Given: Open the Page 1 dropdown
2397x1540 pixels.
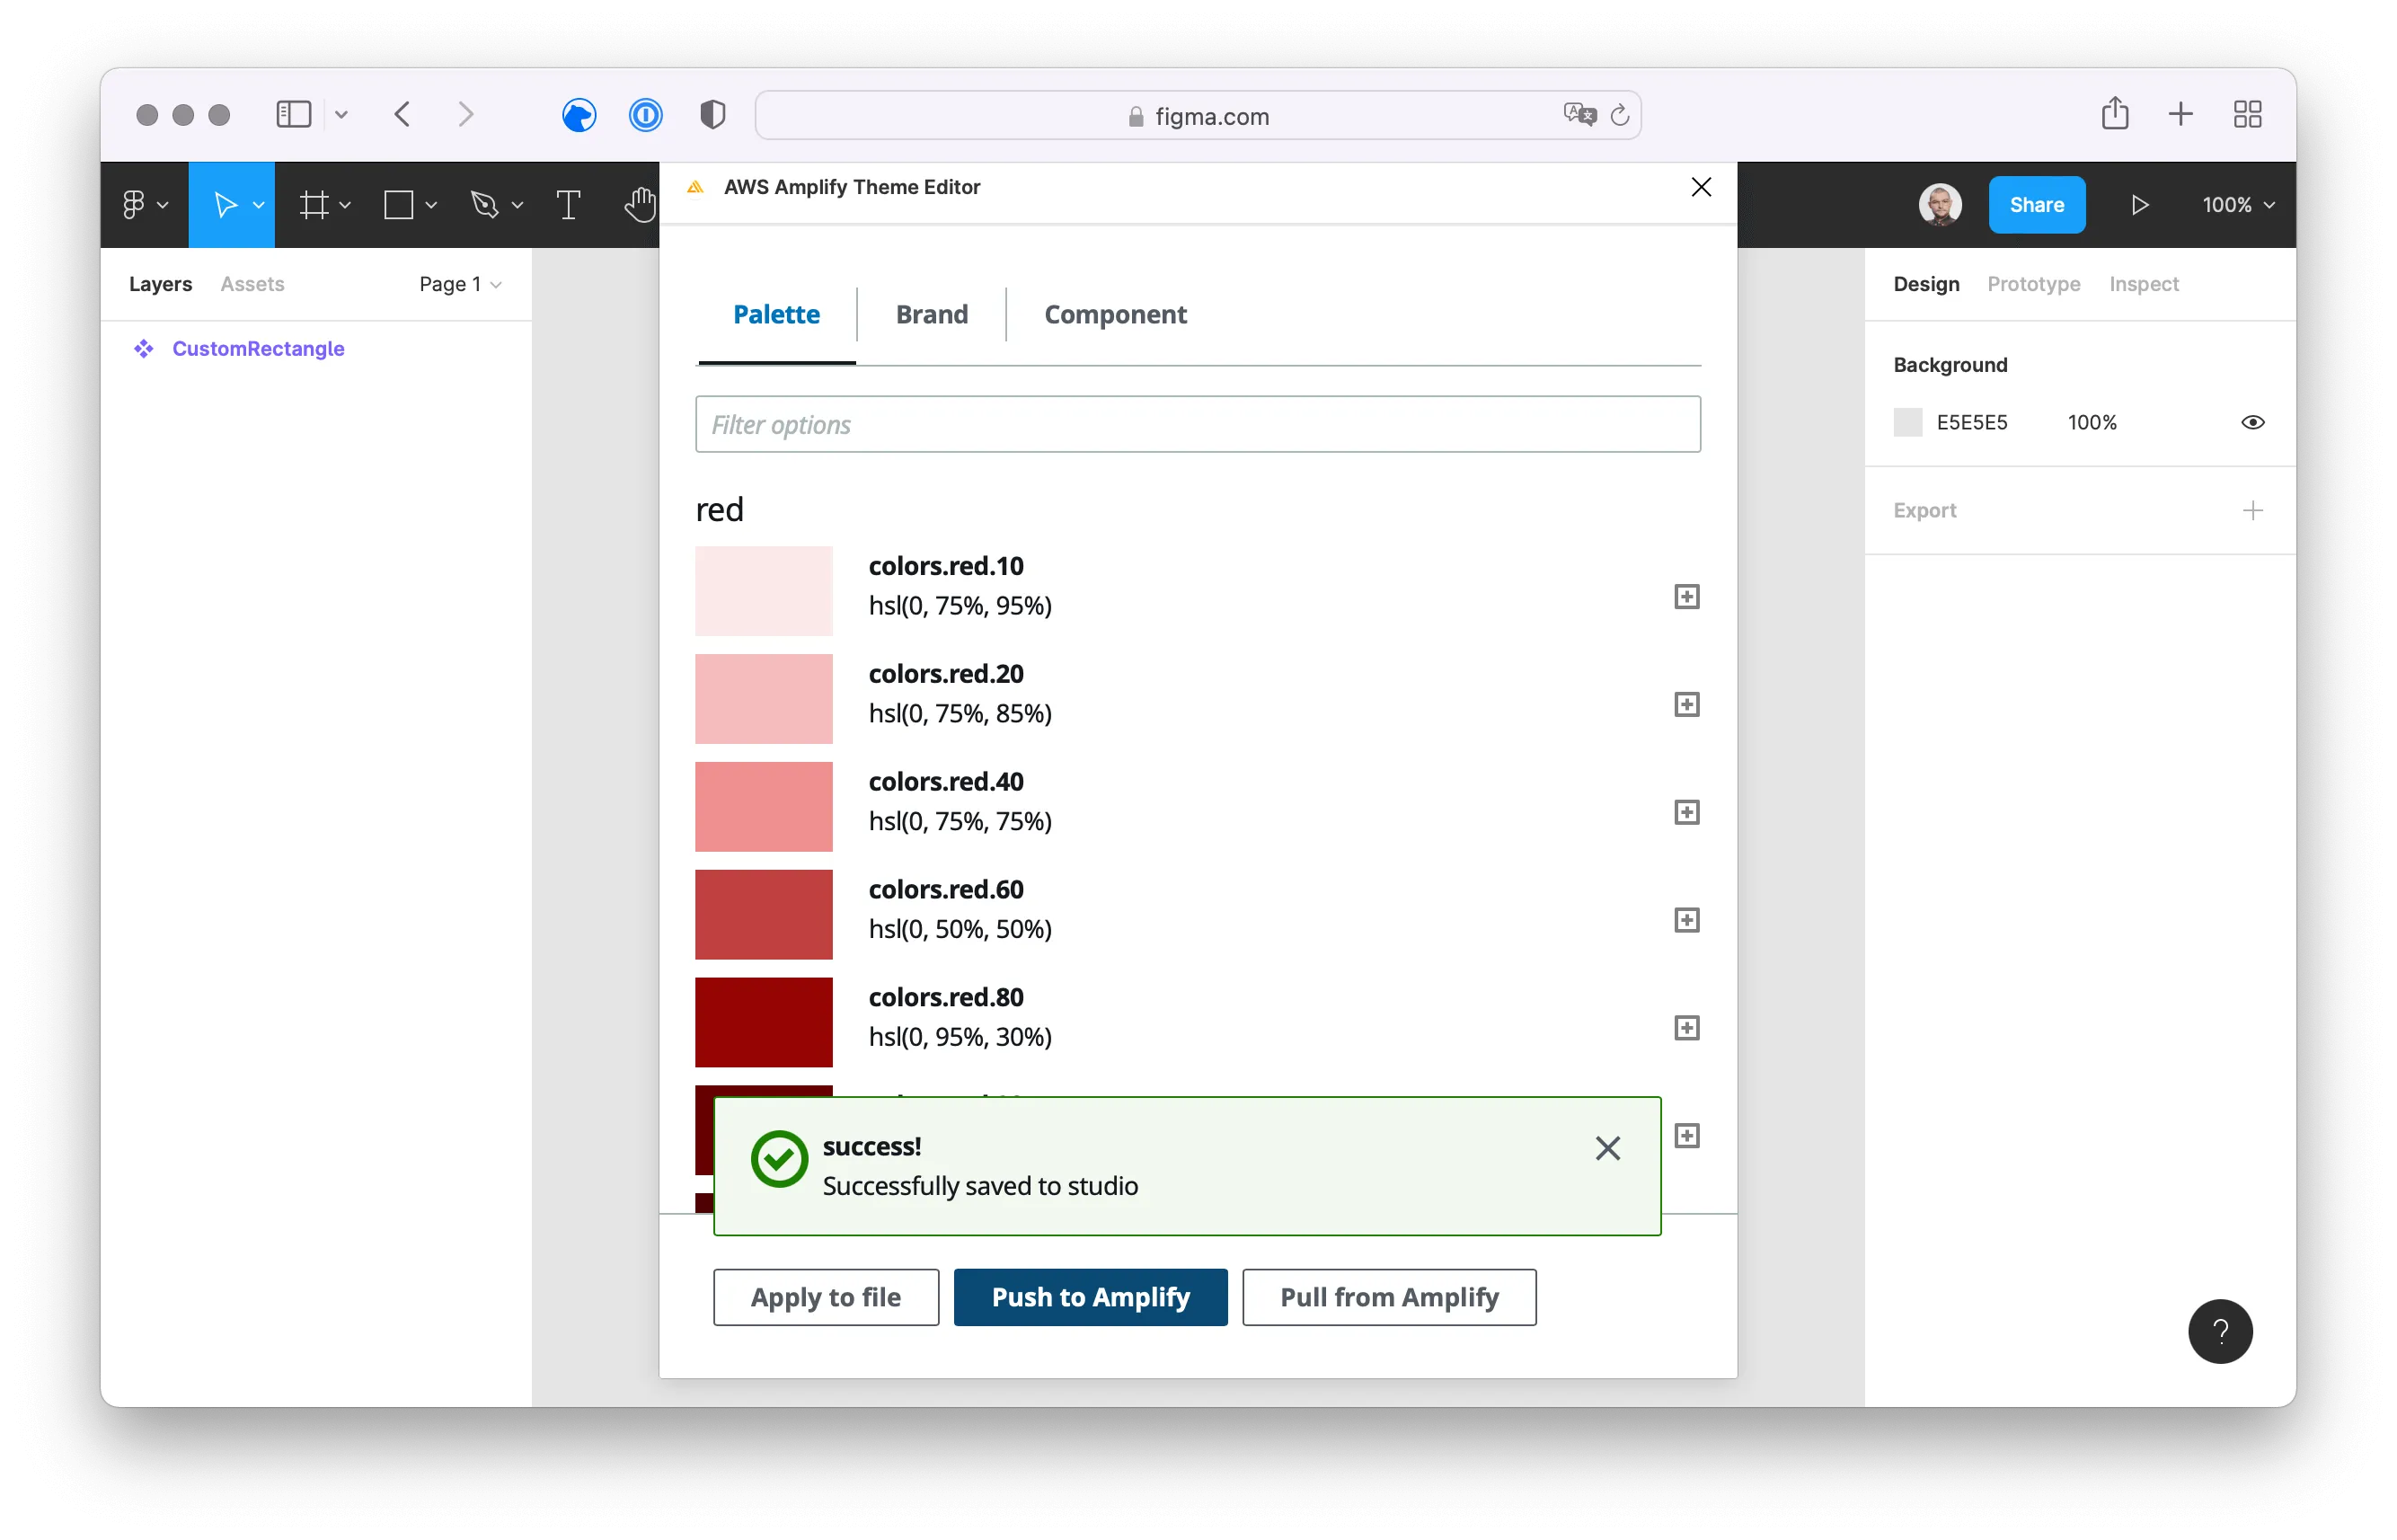Looking at the screenshot, I should 459,284.
